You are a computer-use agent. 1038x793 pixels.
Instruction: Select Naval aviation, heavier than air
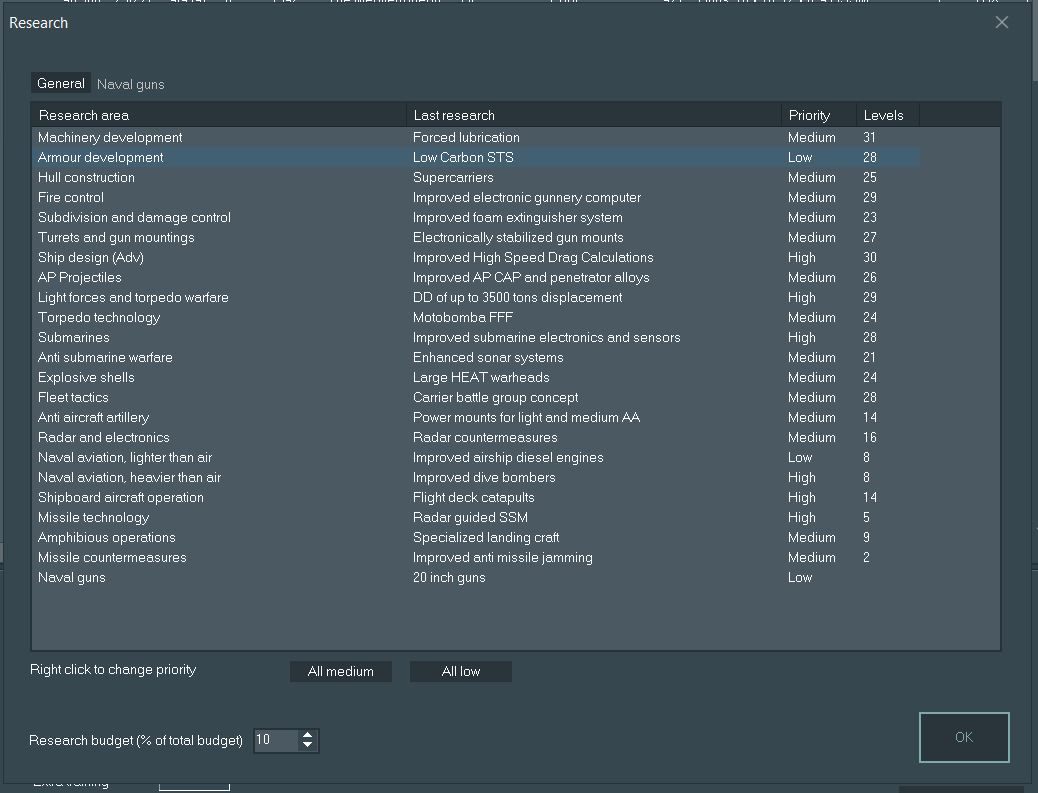click(x=476, y=477)
